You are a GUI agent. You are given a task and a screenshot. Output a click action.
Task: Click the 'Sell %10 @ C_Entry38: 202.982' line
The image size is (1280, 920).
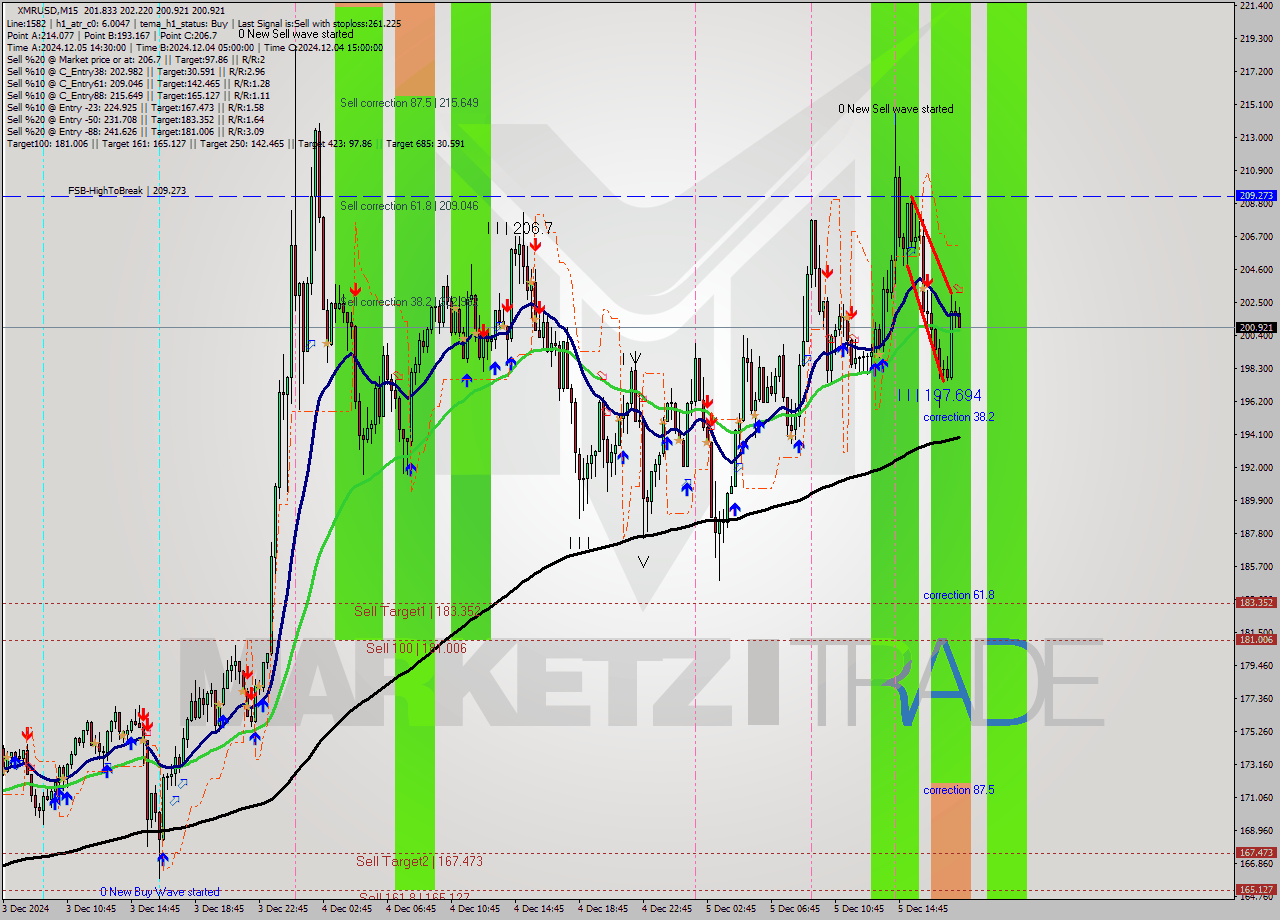pyautogui.click(x=136, y=71)
